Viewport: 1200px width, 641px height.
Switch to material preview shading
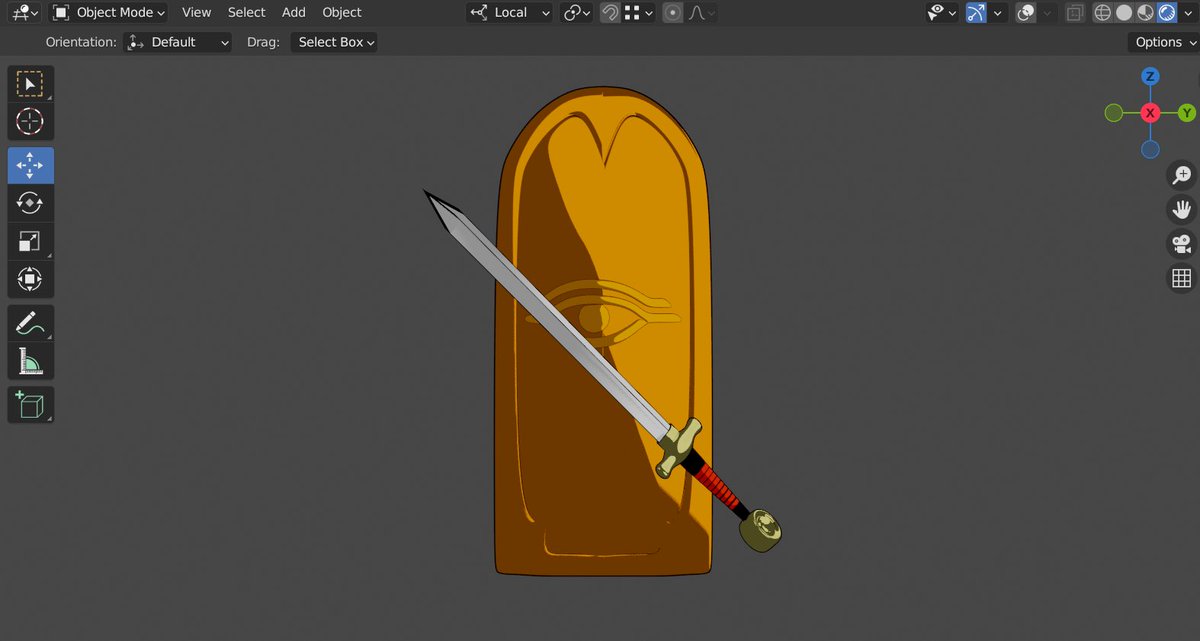pos(1145,13)
